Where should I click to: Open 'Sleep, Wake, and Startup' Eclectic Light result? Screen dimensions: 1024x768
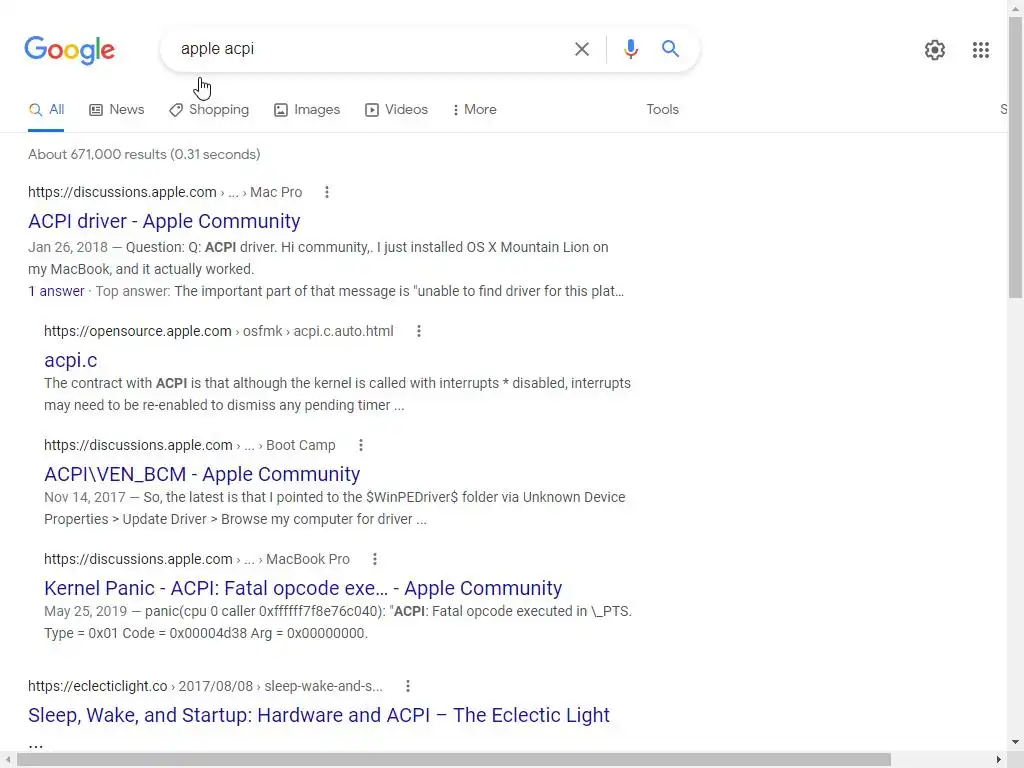tap(319, 715)
